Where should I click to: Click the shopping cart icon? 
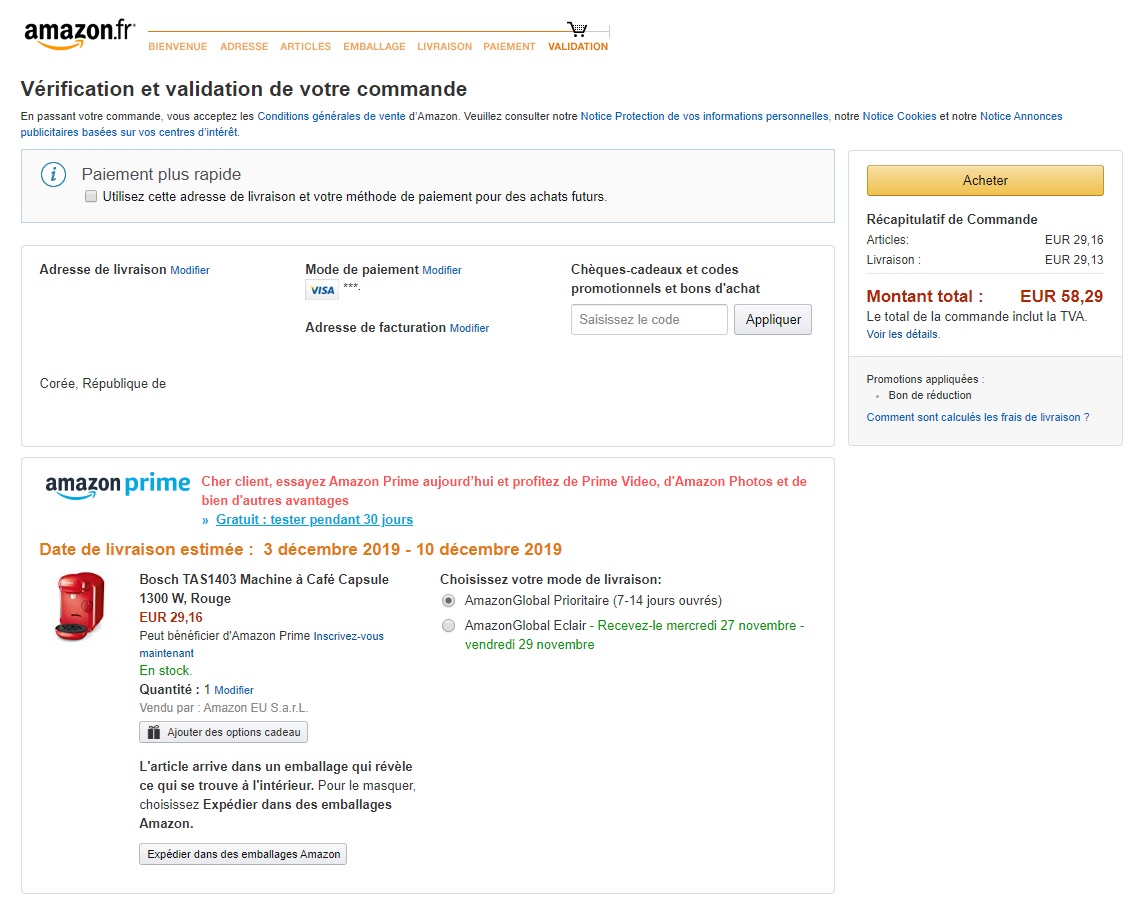coord(577,29)
